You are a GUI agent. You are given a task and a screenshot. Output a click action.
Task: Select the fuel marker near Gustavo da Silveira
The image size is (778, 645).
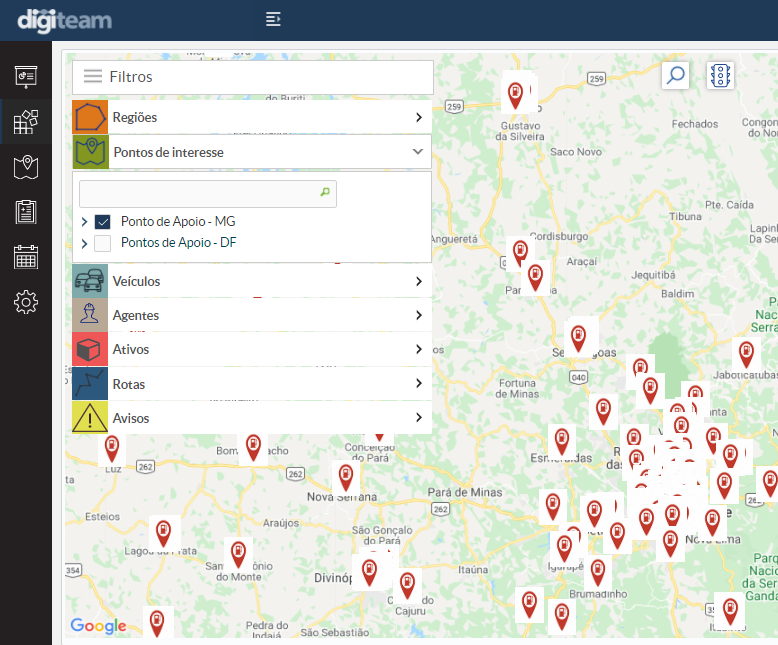pyautogui.click(x=515, y=95)
